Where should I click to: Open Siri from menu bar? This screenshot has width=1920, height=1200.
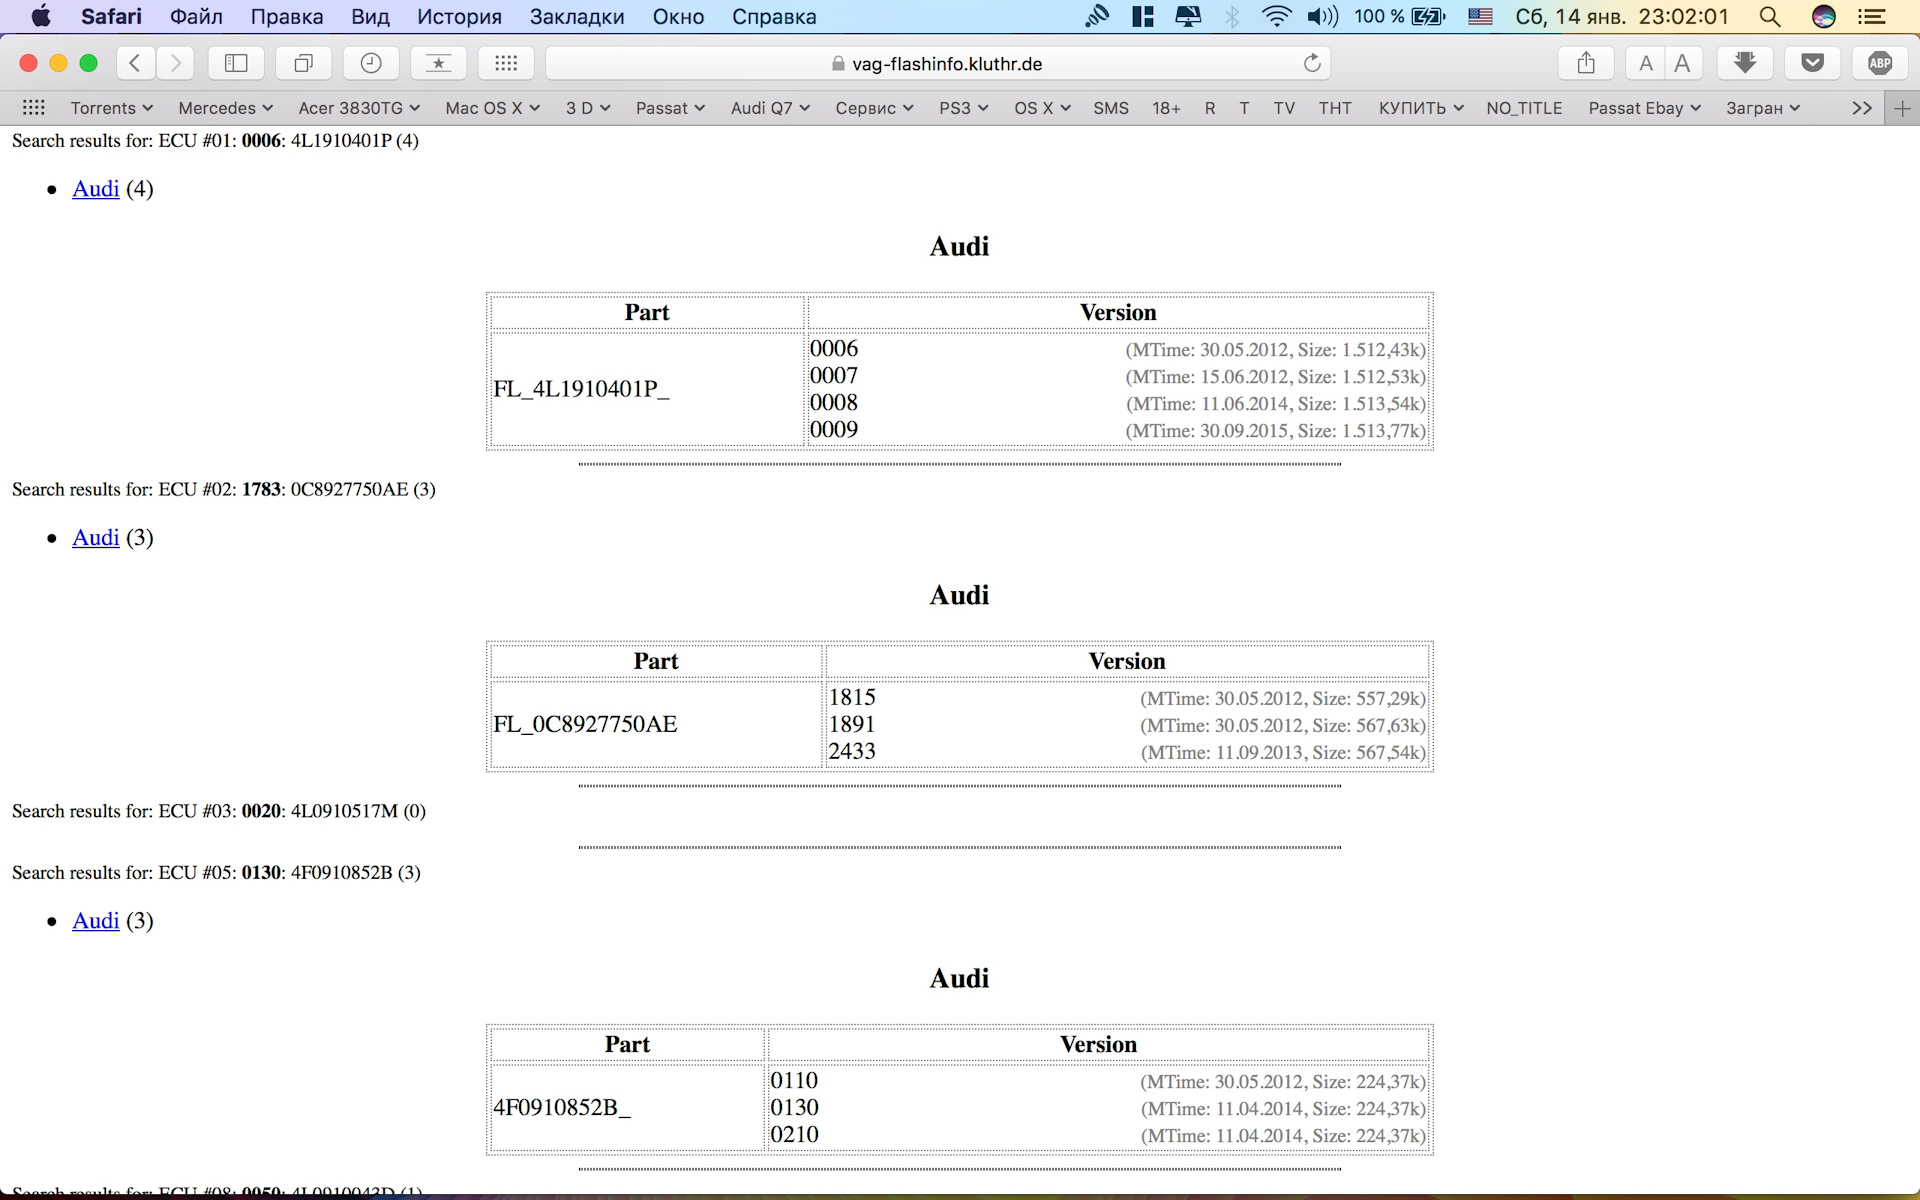(x=1824, y=16)
